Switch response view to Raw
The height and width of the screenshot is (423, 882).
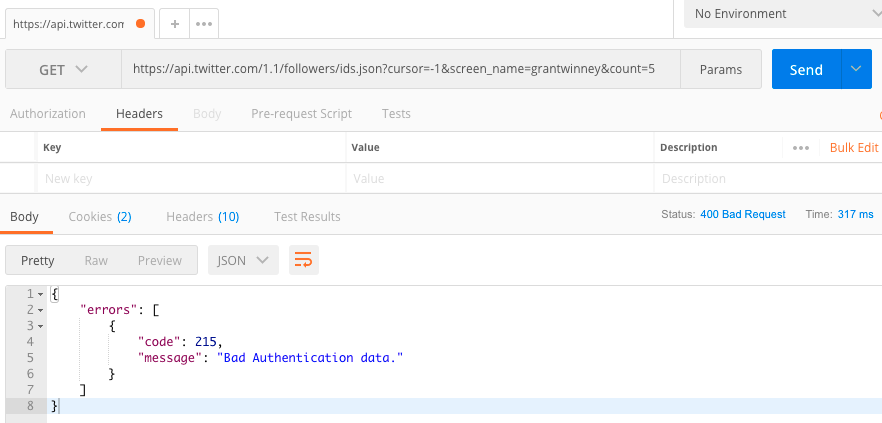pyautogui.click(x=96, y=260)
